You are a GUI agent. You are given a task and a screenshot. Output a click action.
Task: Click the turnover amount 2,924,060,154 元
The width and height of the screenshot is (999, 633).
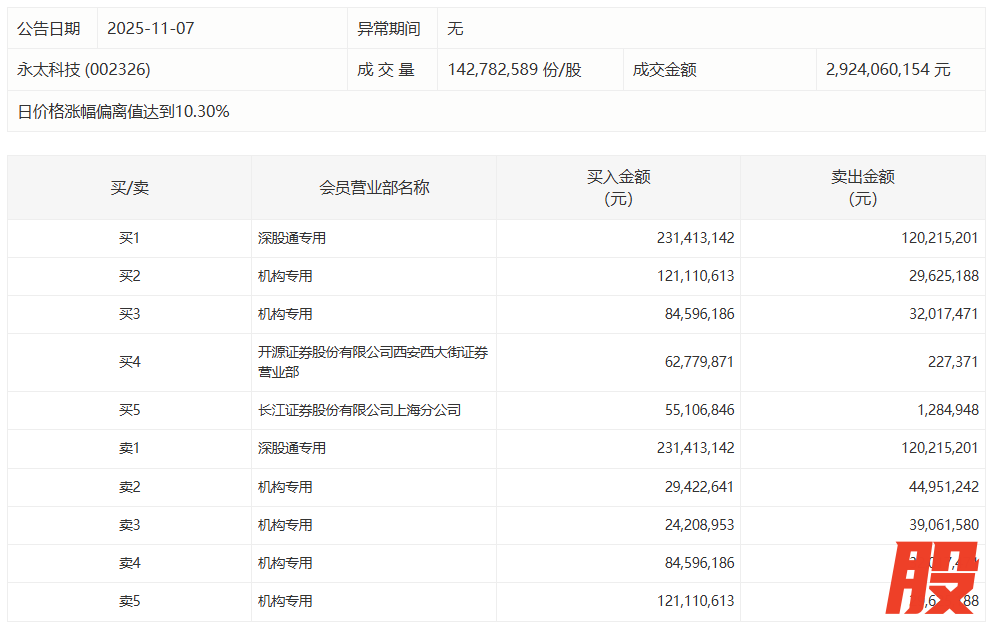click(x=888, y=70)
